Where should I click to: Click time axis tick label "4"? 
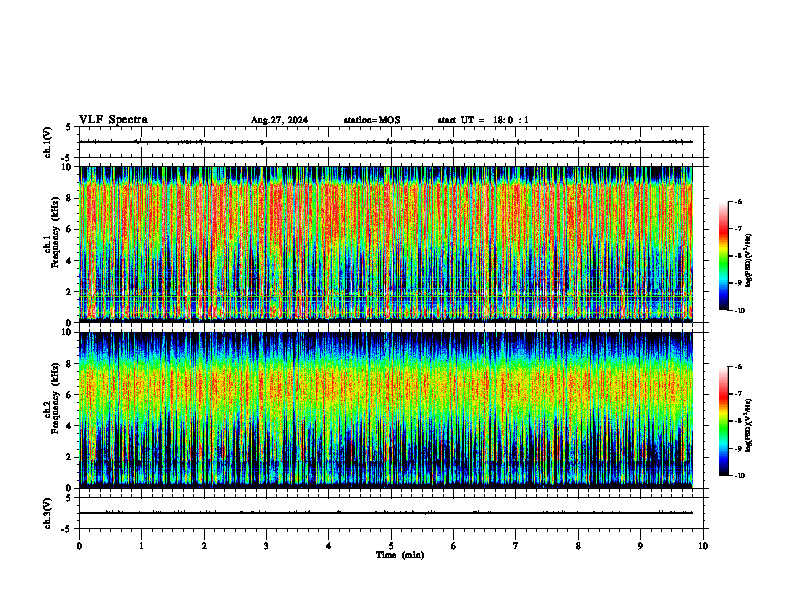[329, 546]
